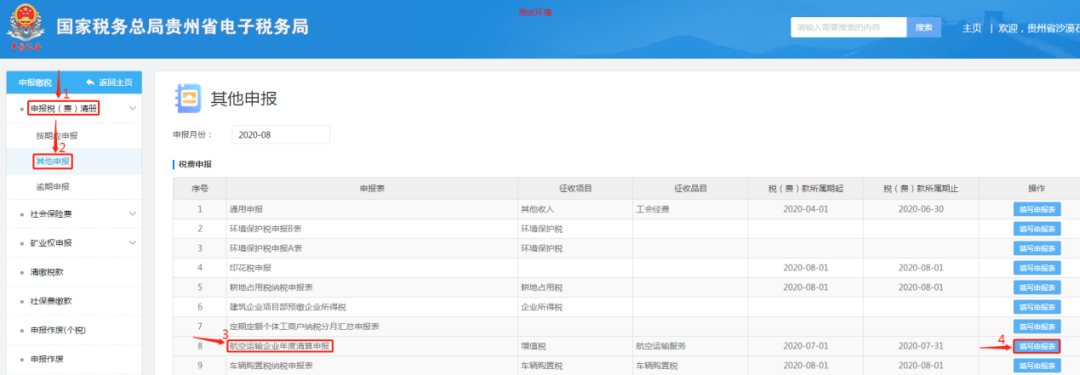Viewport: 1080px width, 375px height.
Task: Click the 国家税务总局贵州省电子税务局 site title
Action: [x=182, y=27]
